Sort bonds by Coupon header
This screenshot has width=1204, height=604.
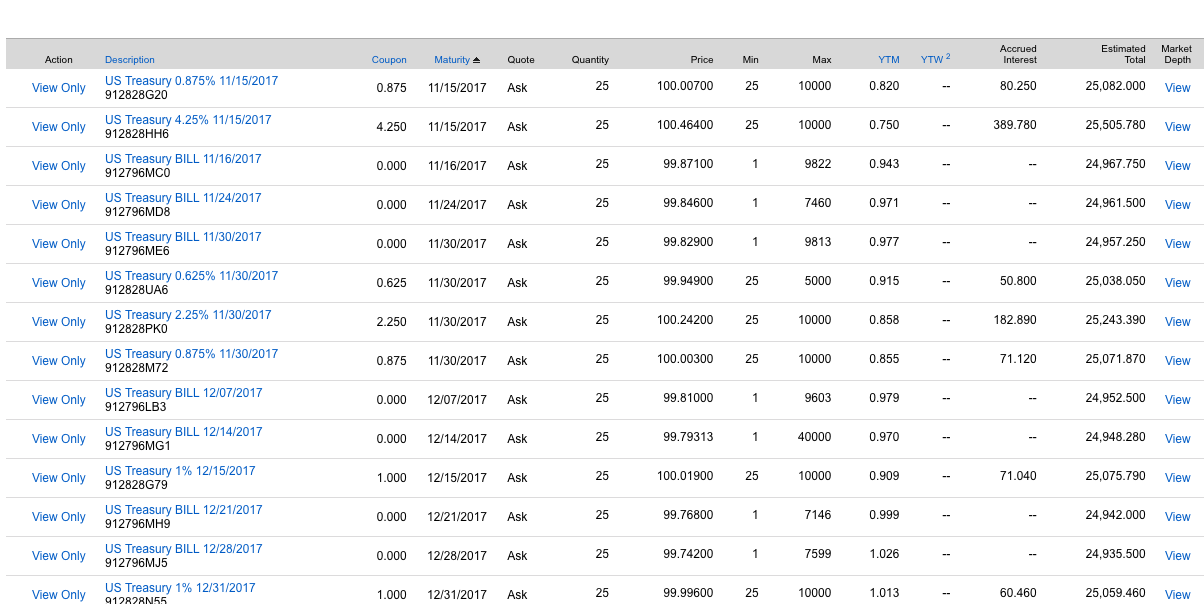point(389,60)
